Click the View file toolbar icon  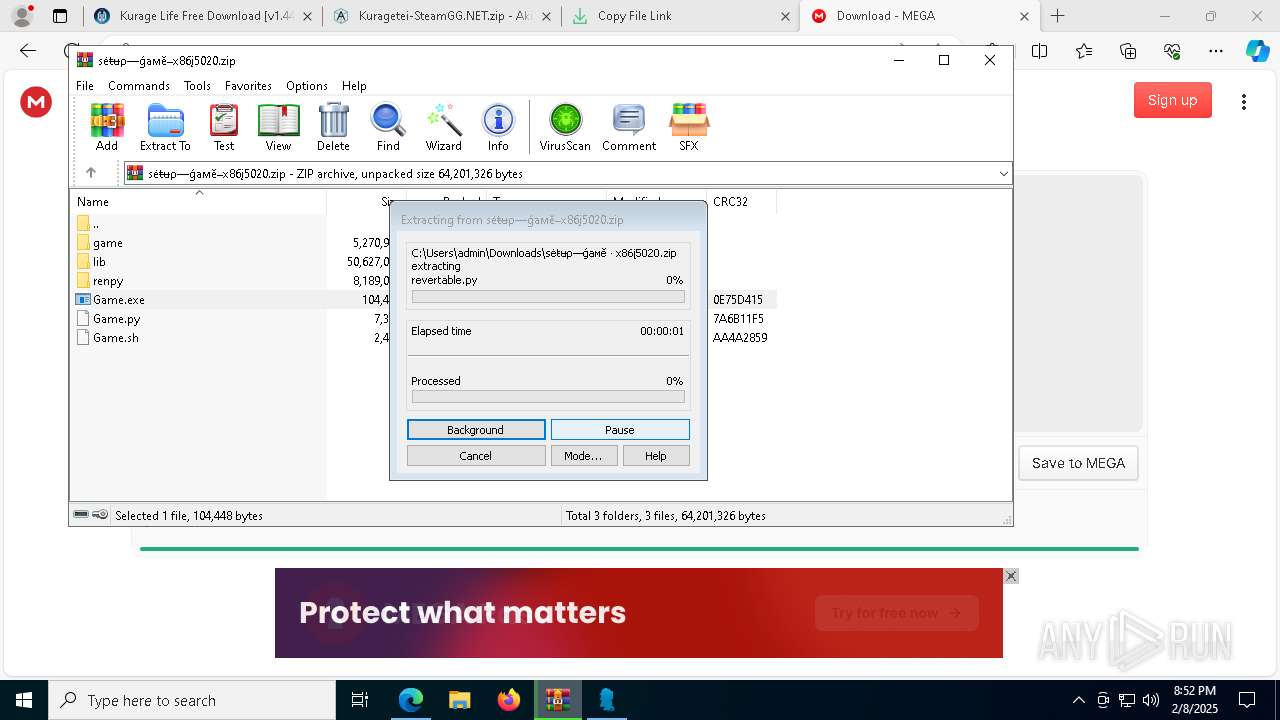(278, 127)
